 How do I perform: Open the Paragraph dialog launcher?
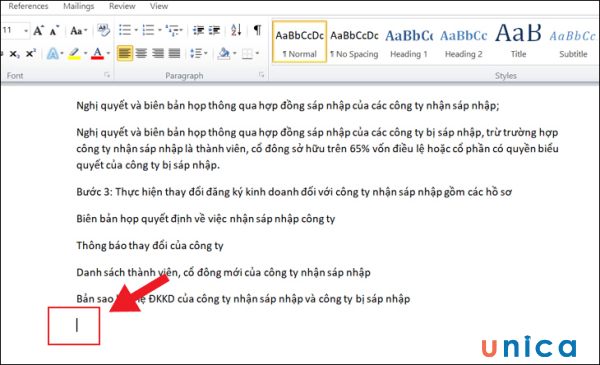coord(261,75)
